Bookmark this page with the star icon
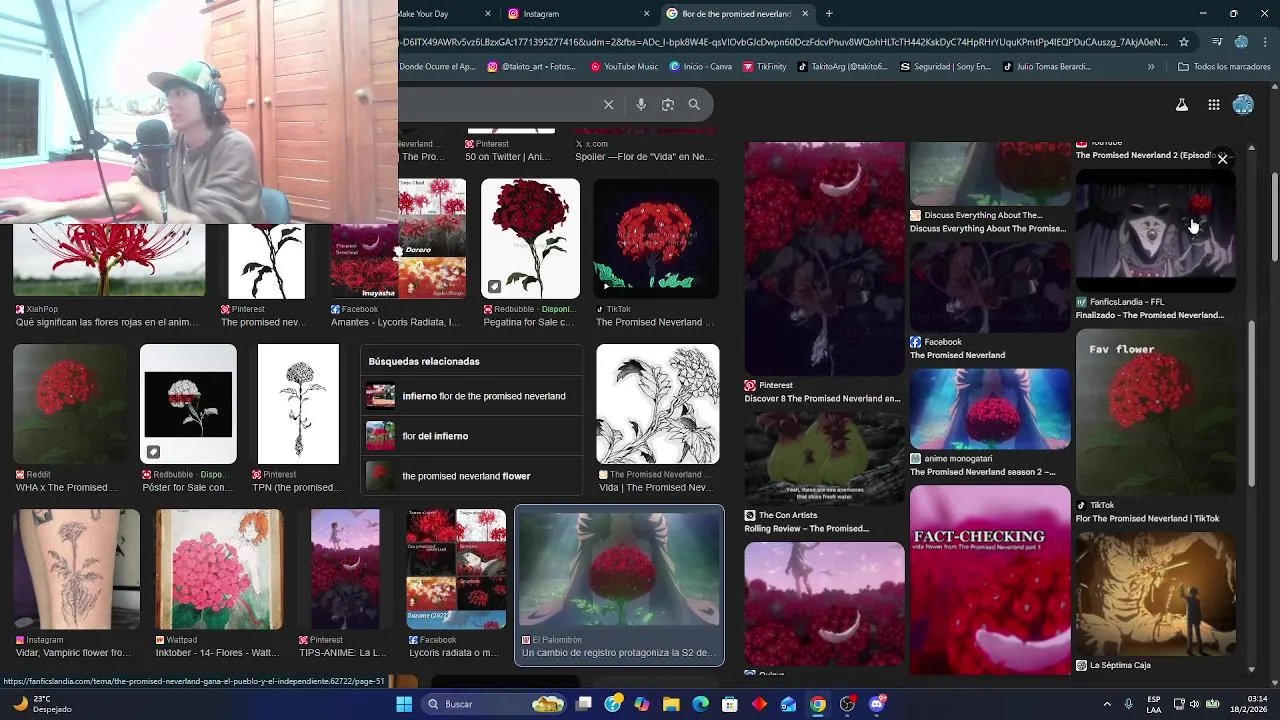This screenshot has width=1280, height=720. [x=1184, y=42]
